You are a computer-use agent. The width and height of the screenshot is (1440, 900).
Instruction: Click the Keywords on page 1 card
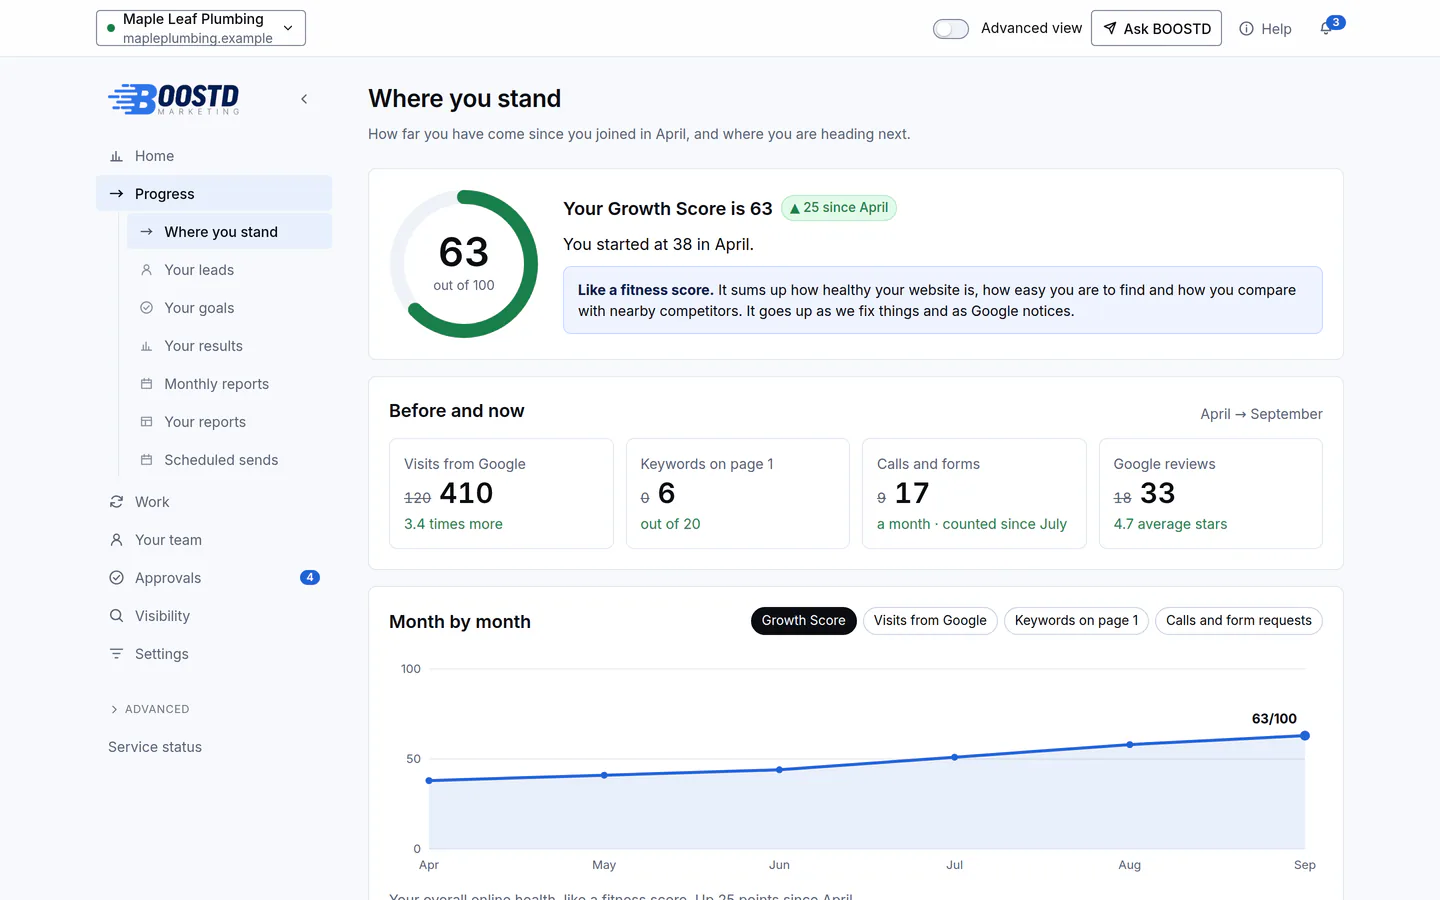pos(738,493)
